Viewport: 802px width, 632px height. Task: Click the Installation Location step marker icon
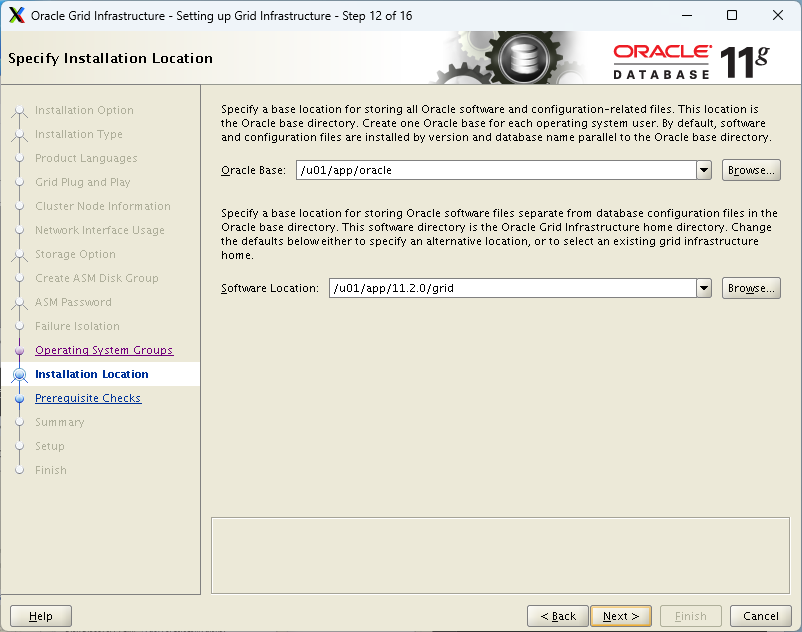tap(19, 375)
